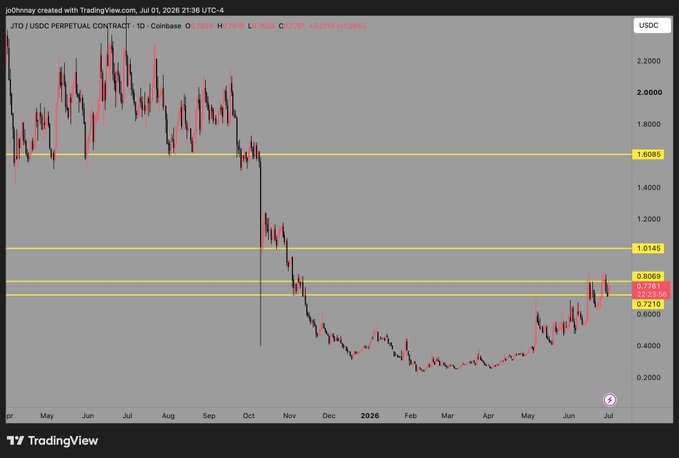Click the Oct label on time axis
The height and width of the screenshot is (458, 679).
(x=249, y=416)
